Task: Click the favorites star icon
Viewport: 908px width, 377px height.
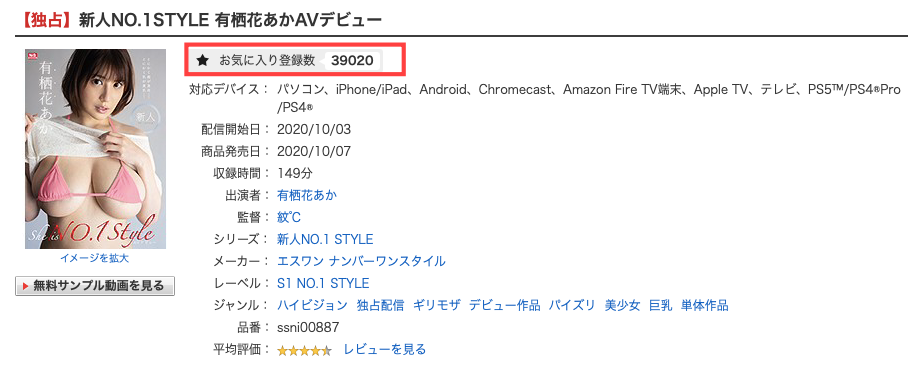Action: [x=202, y=60]
